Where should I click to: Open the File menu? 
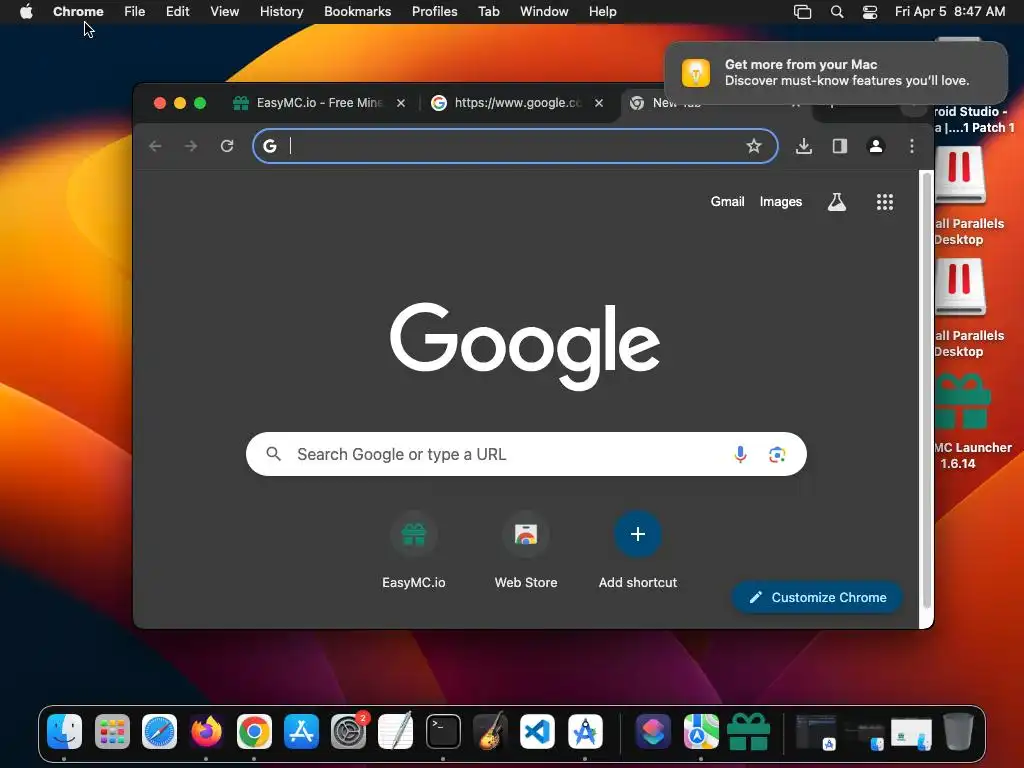point(135,12)
